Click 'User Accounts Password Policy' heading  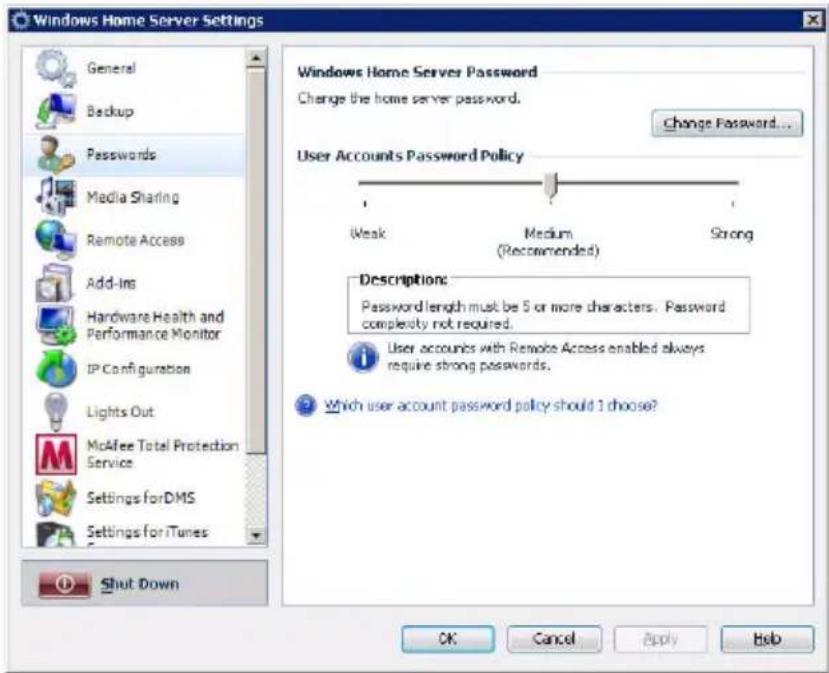(410, 155)
